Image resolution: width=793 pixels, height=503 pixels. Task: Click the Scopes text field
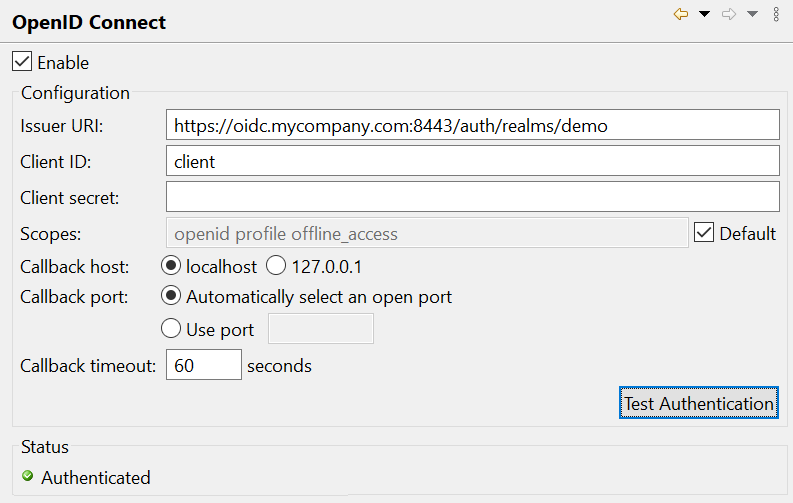[x=427, y=233]
